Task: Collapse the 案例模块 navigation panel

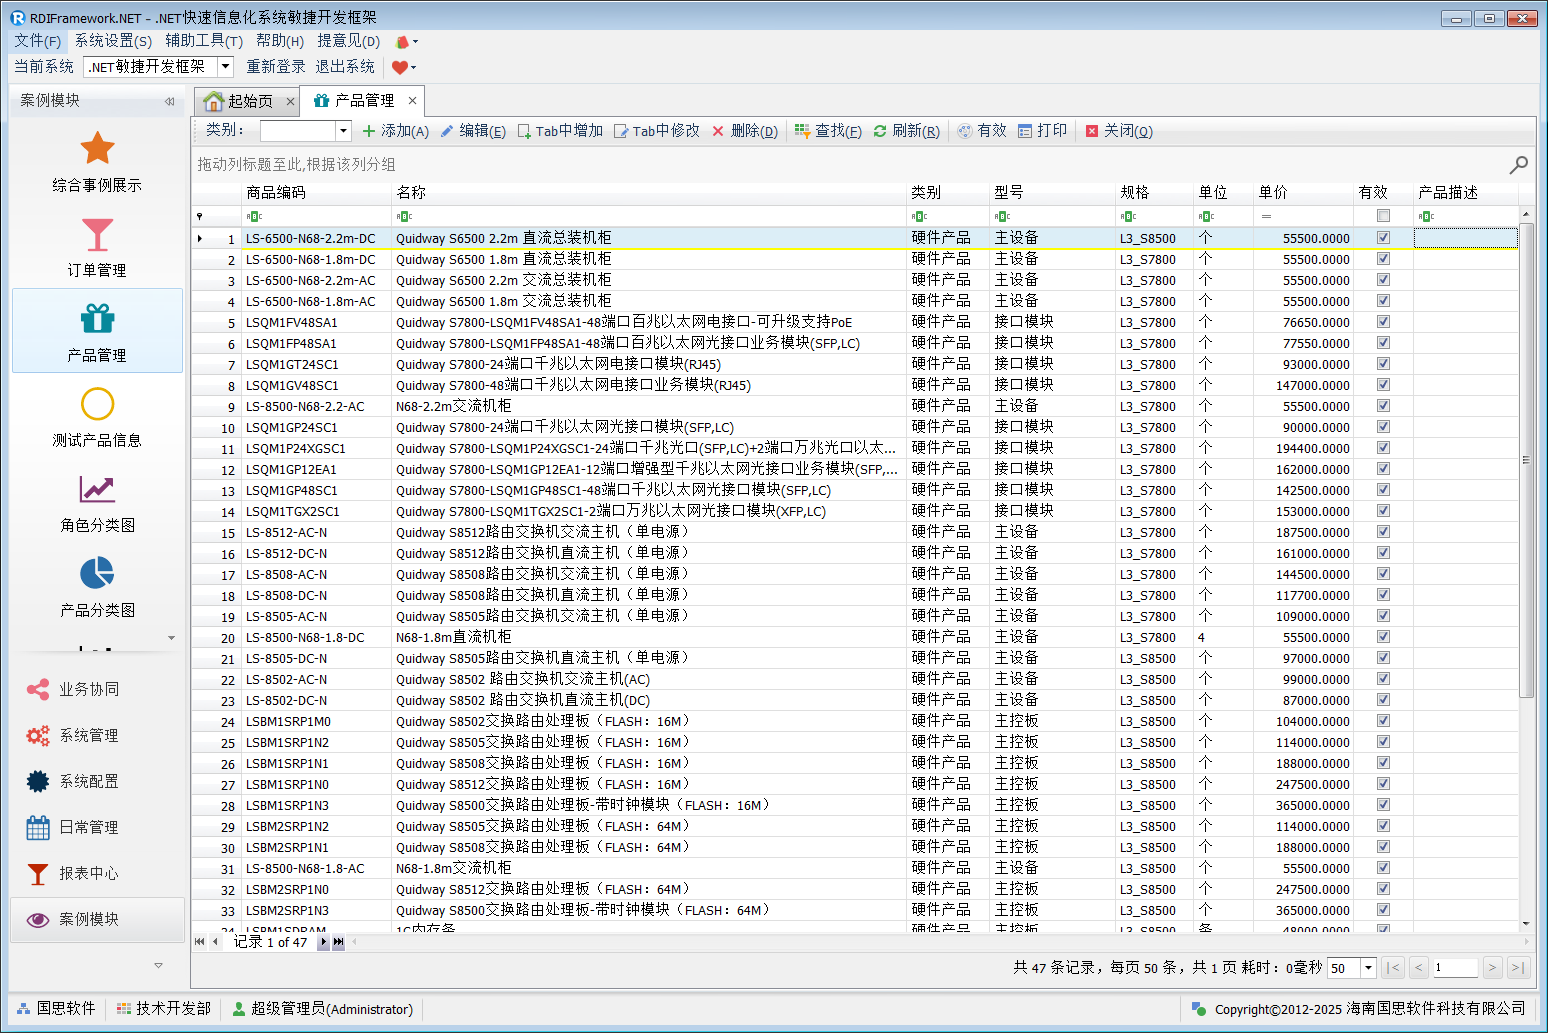Action: [169, 101]
